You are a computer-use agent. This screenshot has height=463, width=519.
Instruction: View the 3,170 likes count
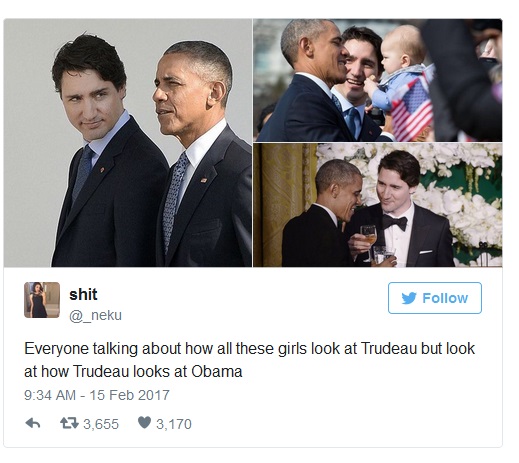174,424
